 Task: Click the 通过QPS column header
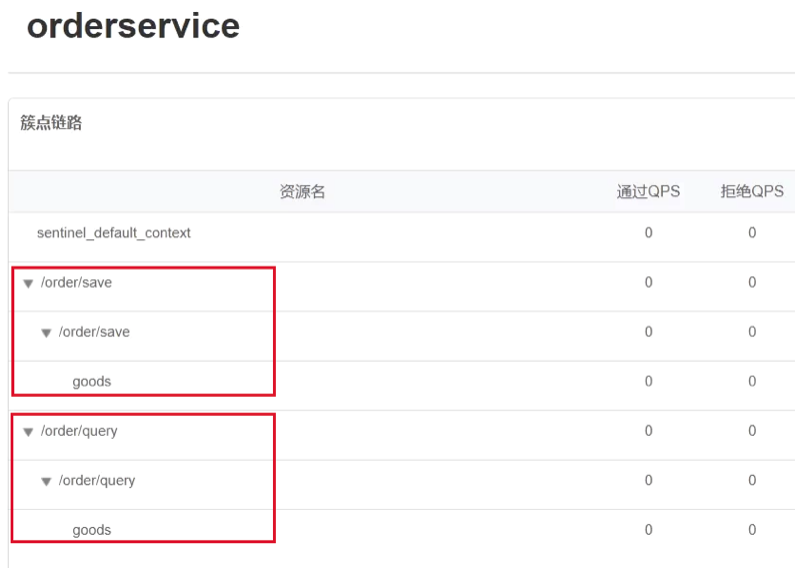pyautogui.click(x=648, y=192)
